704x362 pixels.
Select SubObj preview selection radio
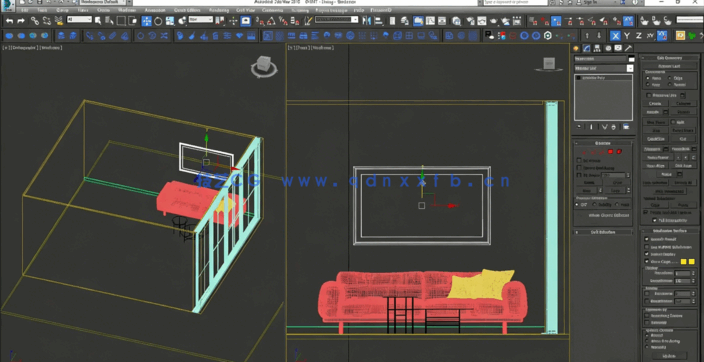pos(594,204)
